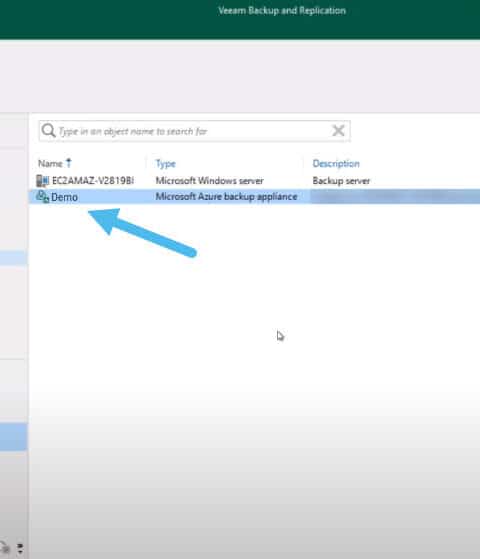The height and width of the screenshot is (559, 480).
Task: Sort by the Type column header
Action: 166,164
